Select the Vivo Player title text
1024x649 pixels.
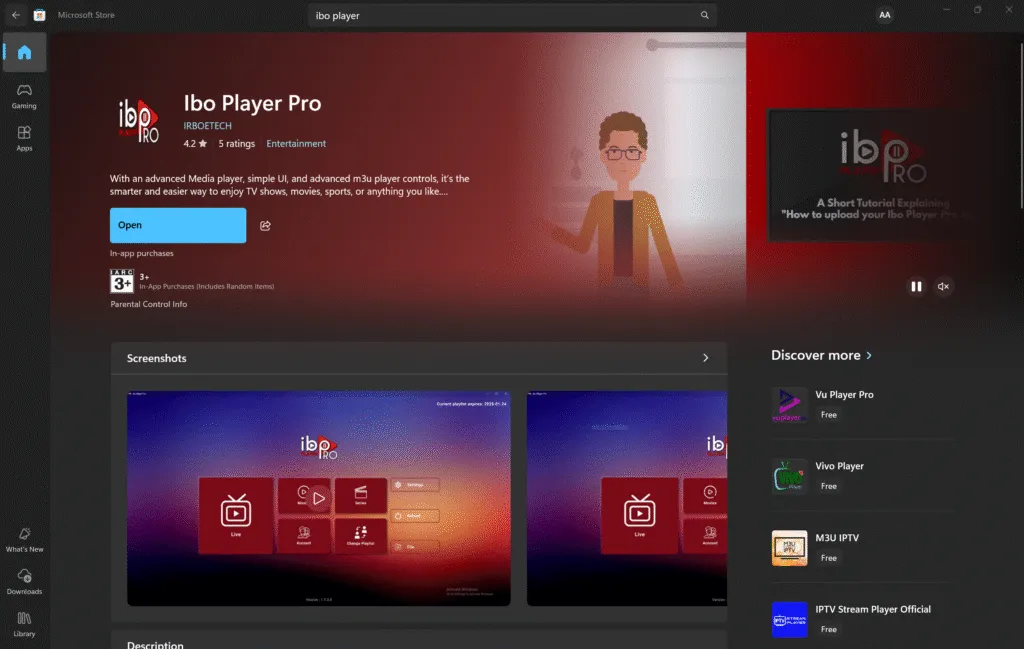pos(839,466)
